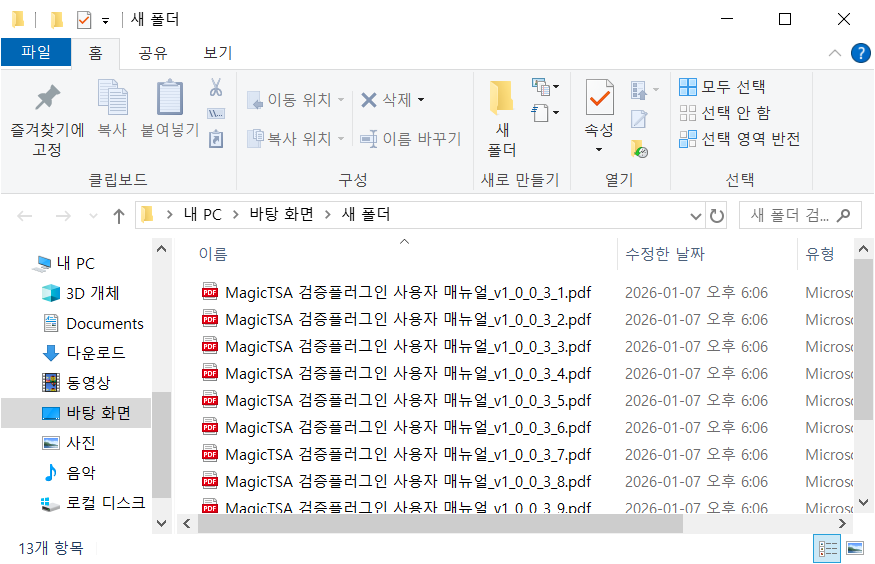This screenshot has width=875, height=564.
Task: Click the scissors cut icon
Action: click(x=216, y=88)
